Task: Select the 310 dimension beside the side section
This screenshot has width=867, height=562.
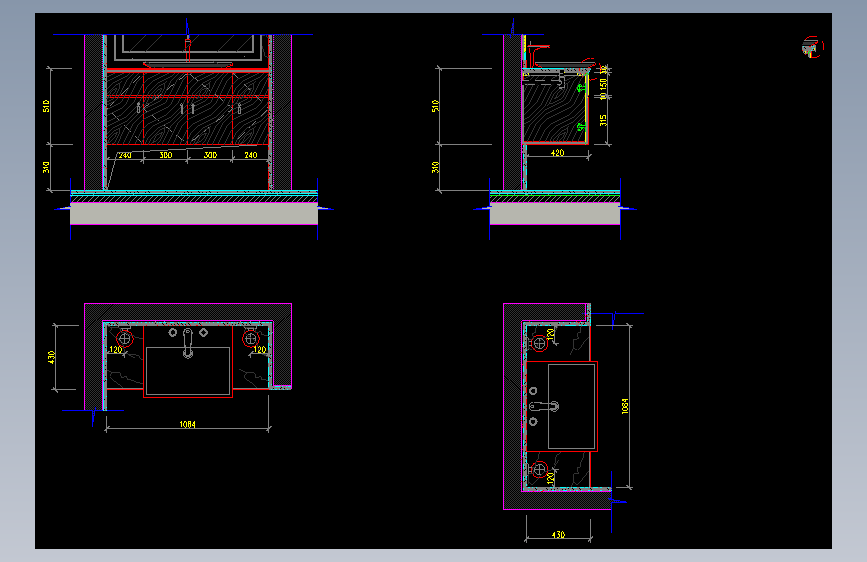Action: click(x=436, y=167)
